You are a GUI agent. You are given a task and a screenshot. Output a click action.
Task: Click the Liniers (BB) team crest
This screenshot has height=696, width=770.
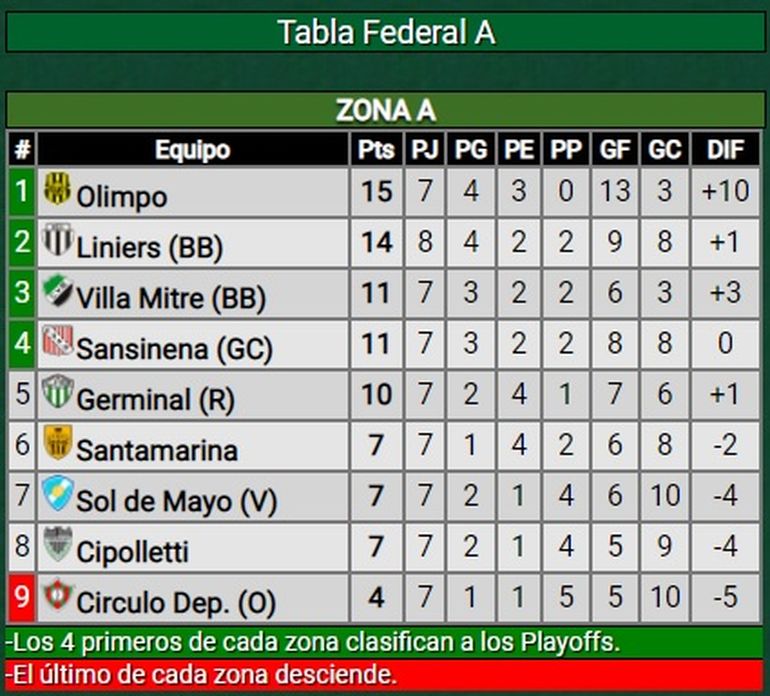click(57, 240)
